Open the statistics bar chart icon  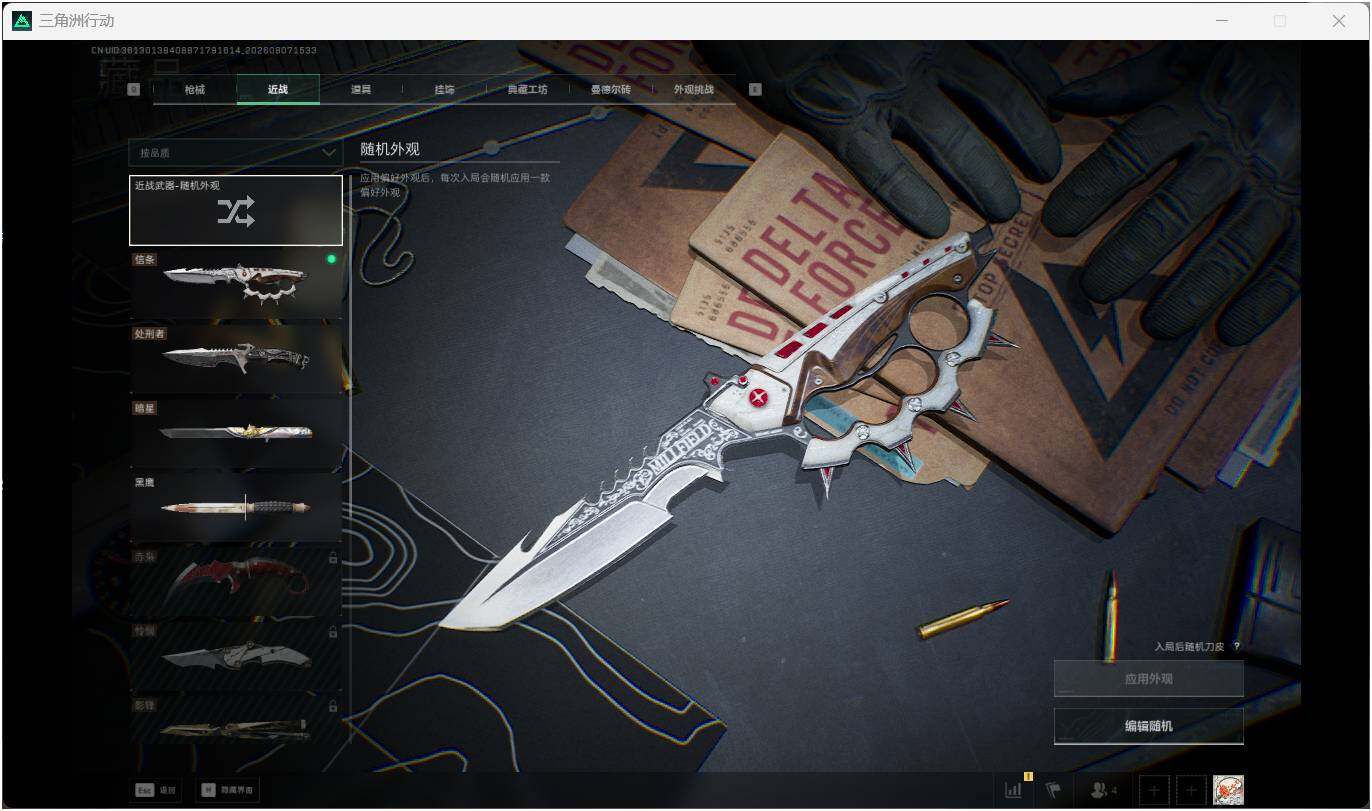(1013, 790)
